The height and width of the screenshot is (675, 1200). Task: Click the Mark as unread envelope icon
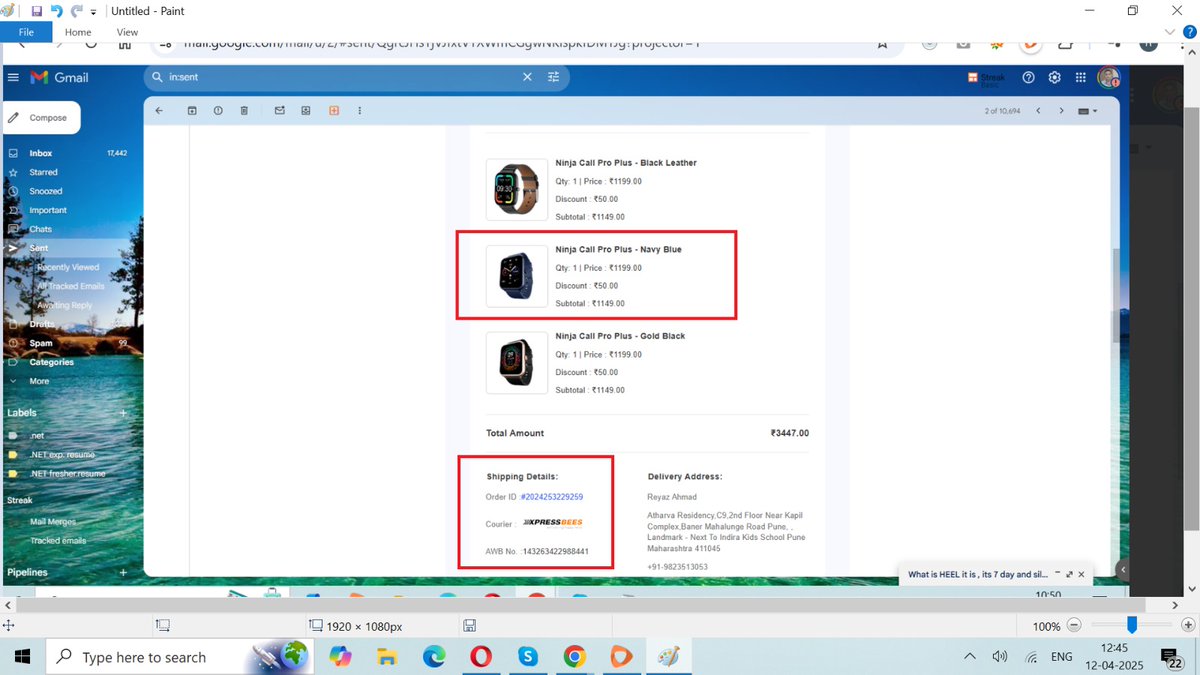click(280, 110)
